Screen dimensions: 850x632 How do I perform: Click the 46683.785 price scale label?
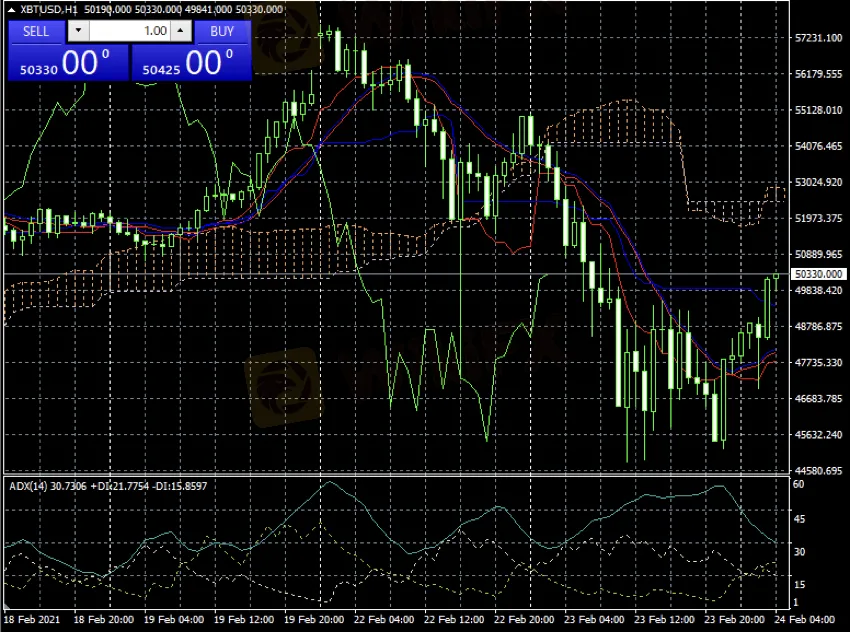(819, 398)
